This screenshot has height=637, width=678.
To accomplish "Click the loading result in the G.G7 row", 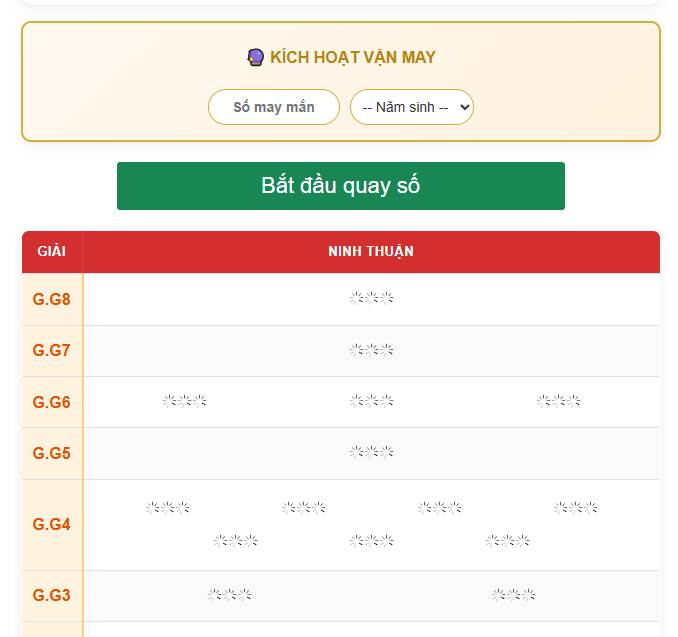I will [371, 350].
